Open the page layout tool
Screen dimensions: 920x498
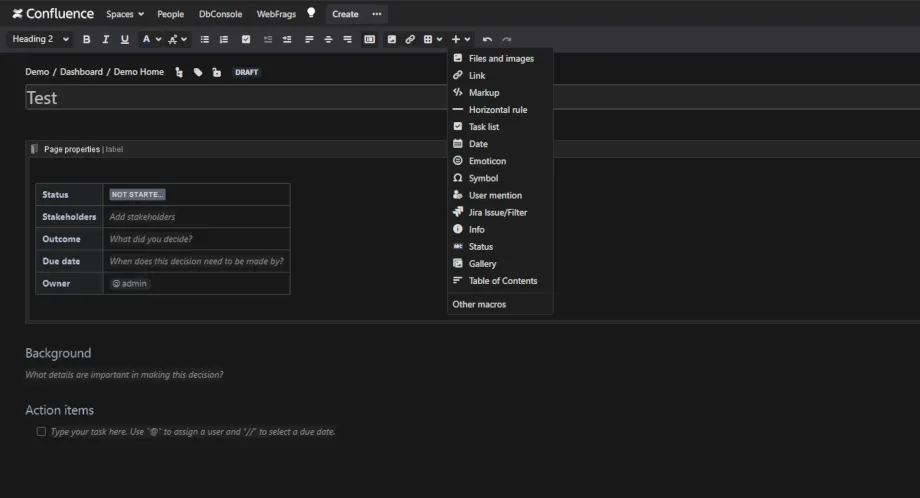(370, 39)
